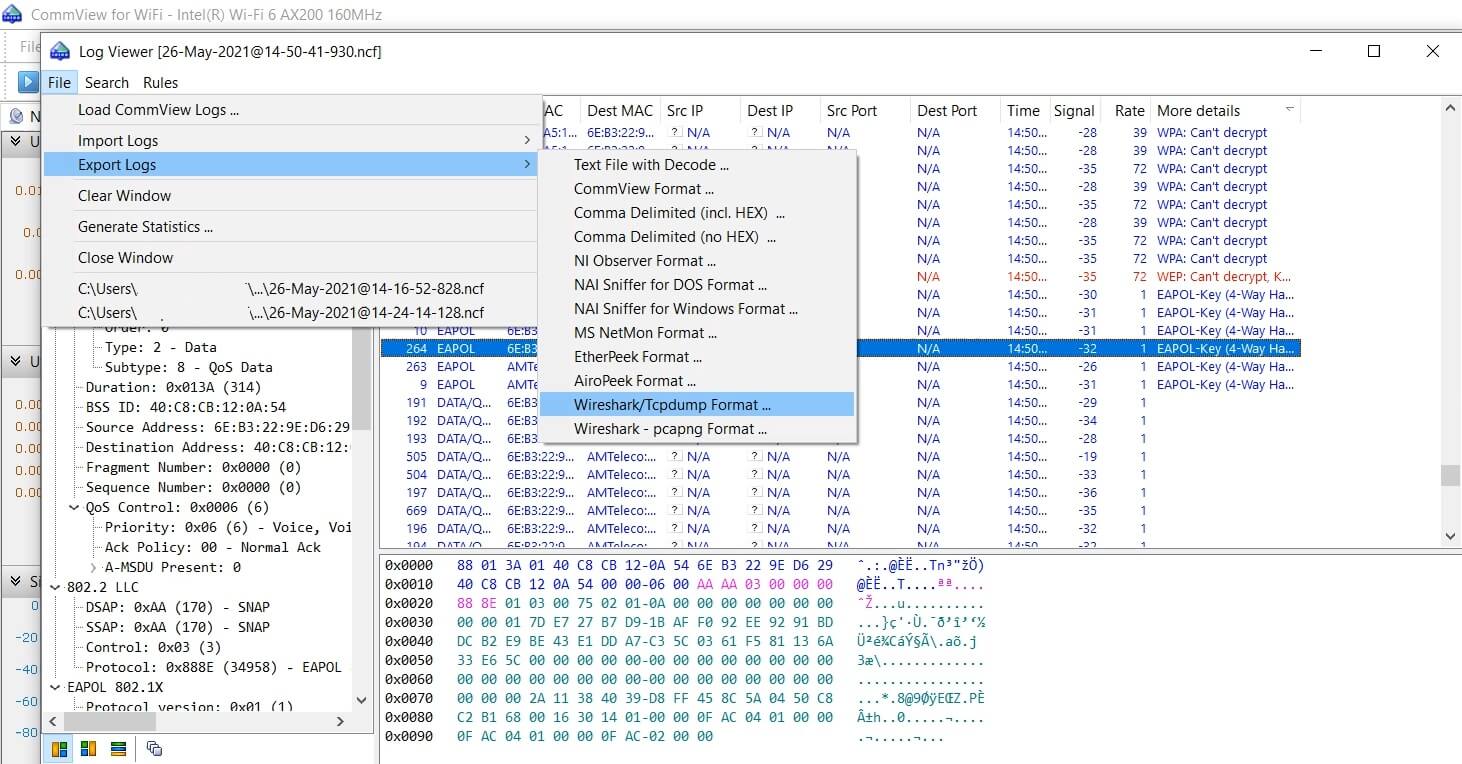Collapse the QoS Control tree node
The image size is (1462, 764).
click(x=74, y=507)
